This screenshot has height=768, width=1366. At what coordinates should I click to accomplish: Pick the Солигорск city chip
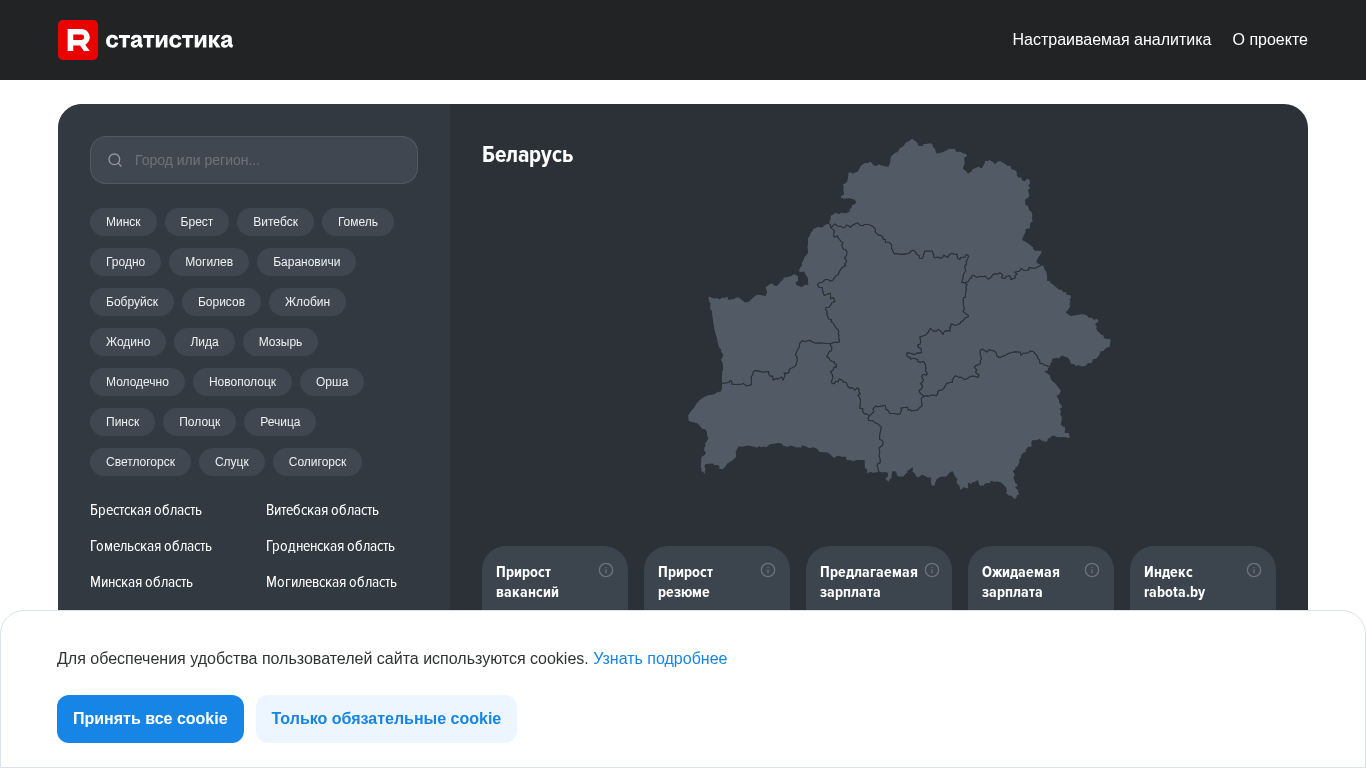click(x=317, y=462)
